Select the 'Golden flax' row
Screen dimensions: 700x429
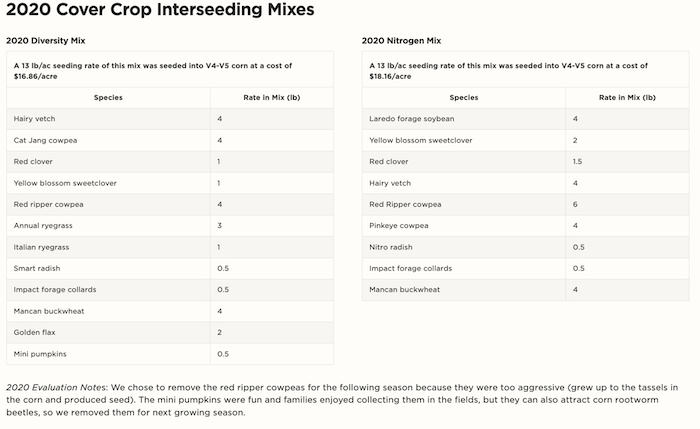[34, 333]
